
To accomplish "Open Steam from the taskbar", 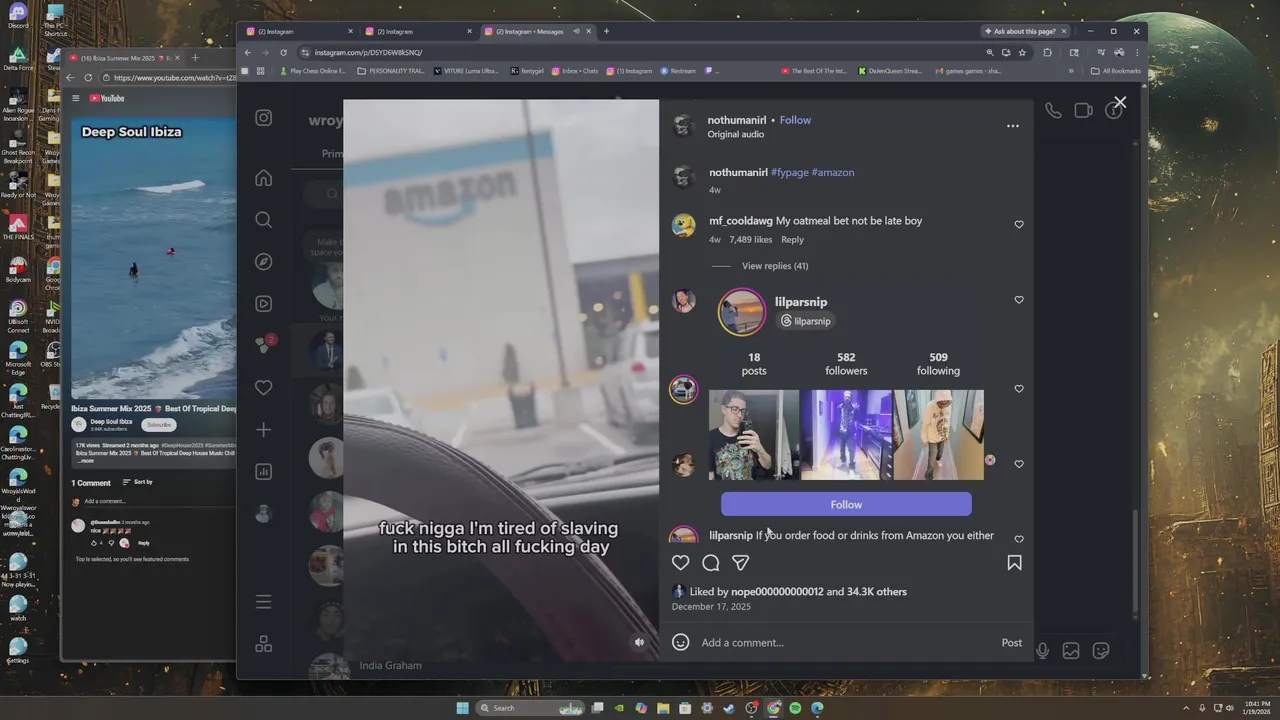I will [x=729, y=708].
